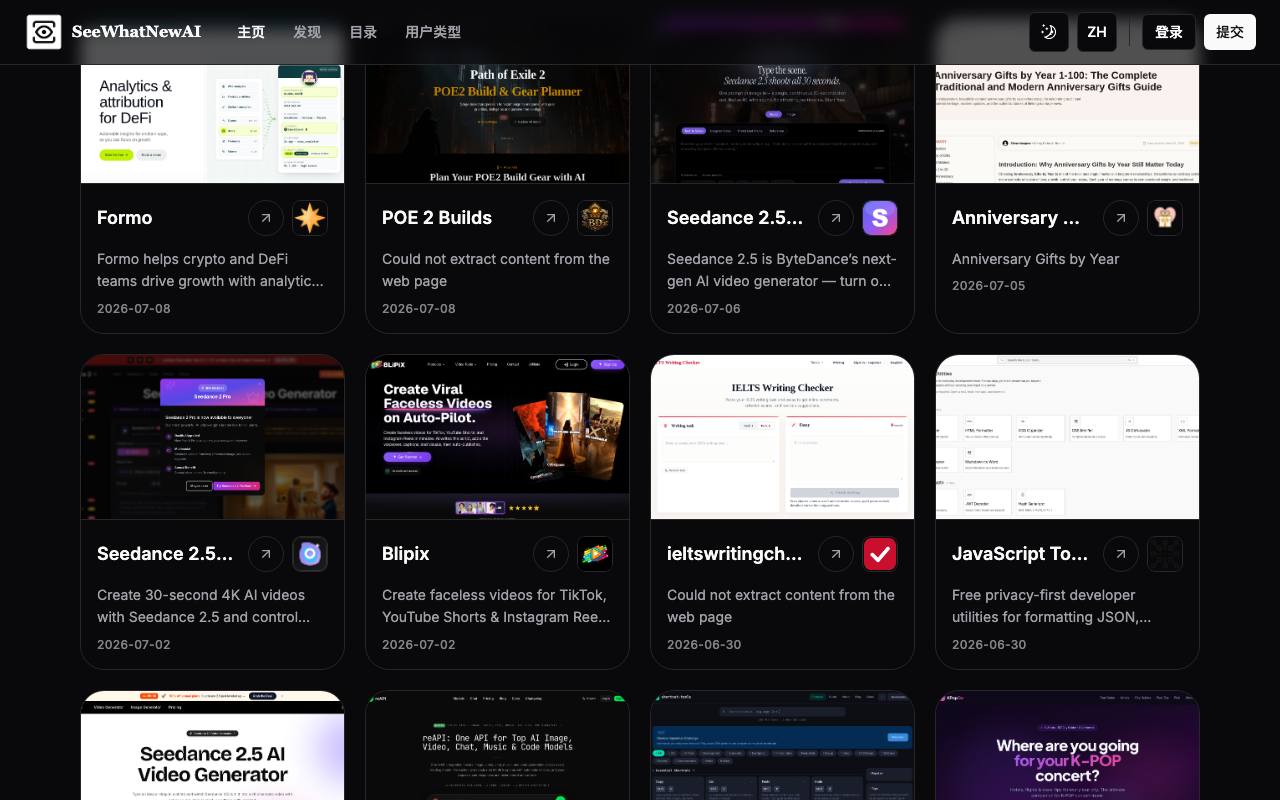1280x800 pixels.
Task: Open the 用户类型 nav item
Action: click(x=433, y=32)
